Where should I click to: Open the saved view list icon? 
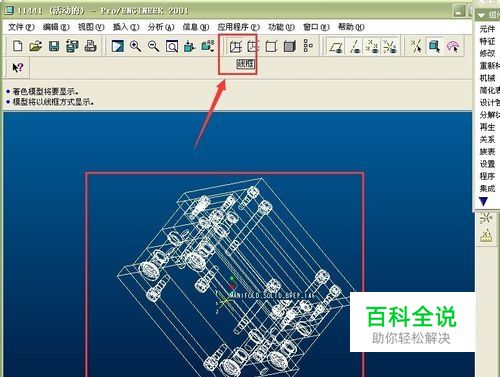pyautogui.click(x=208, y=46)
